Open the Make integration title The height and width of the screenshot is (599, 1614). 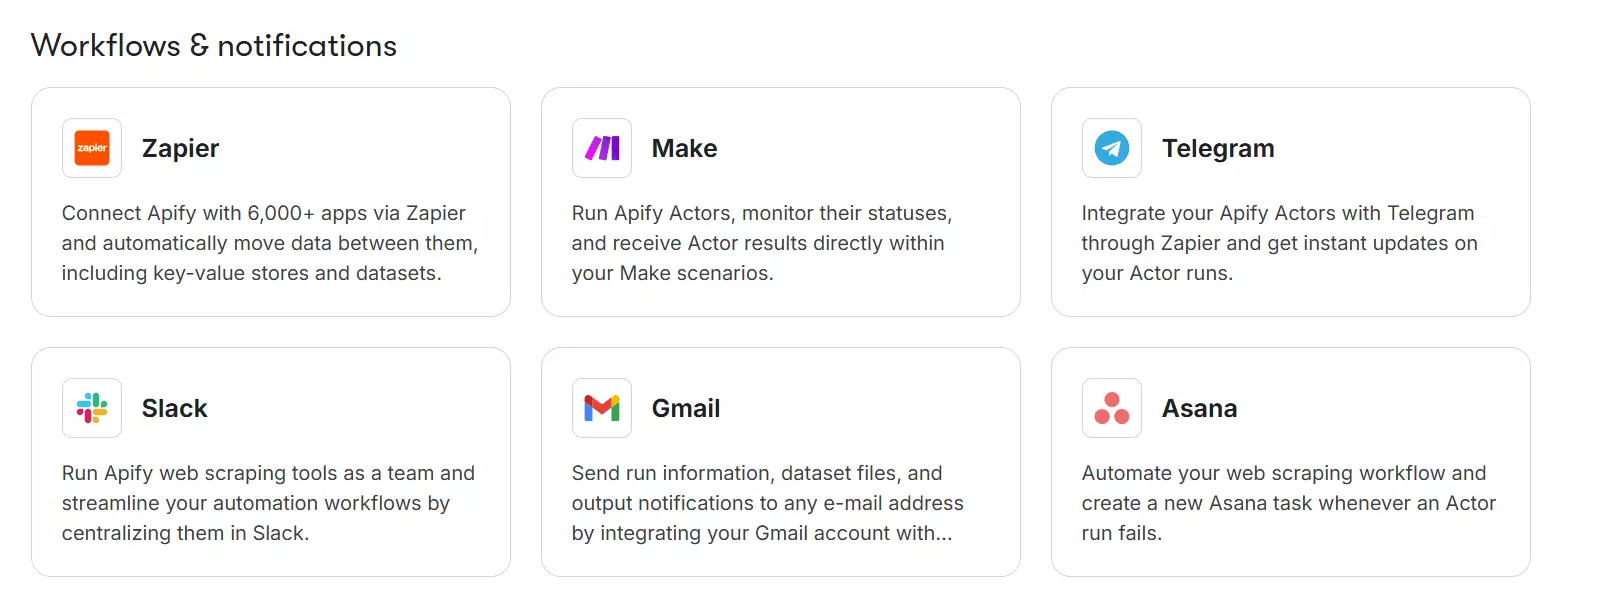point(684,148)
